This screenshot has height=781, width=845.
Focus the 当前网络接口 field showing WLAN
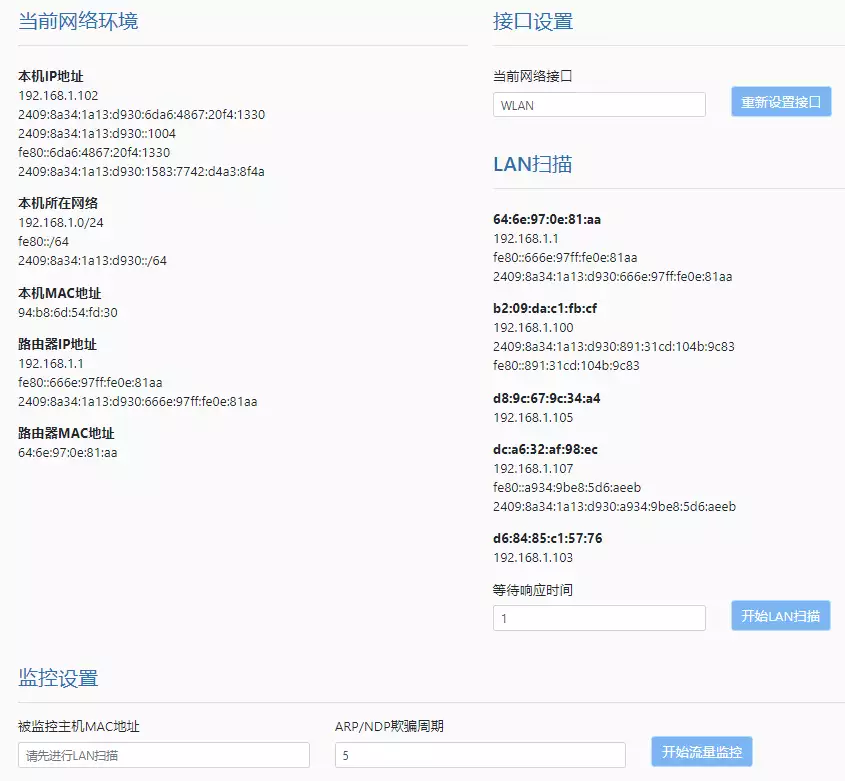coord(599,105)
